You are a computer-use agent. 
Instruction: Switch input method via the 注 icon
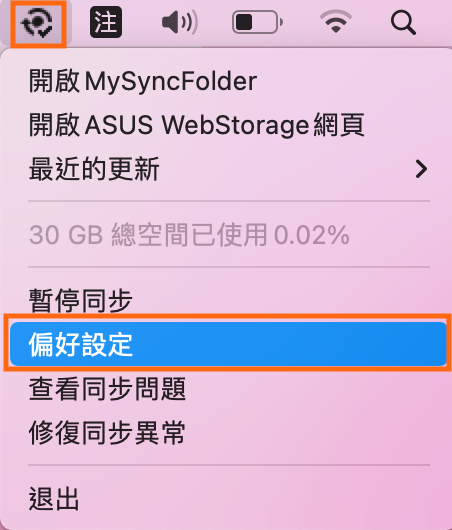tap(106, 22)
